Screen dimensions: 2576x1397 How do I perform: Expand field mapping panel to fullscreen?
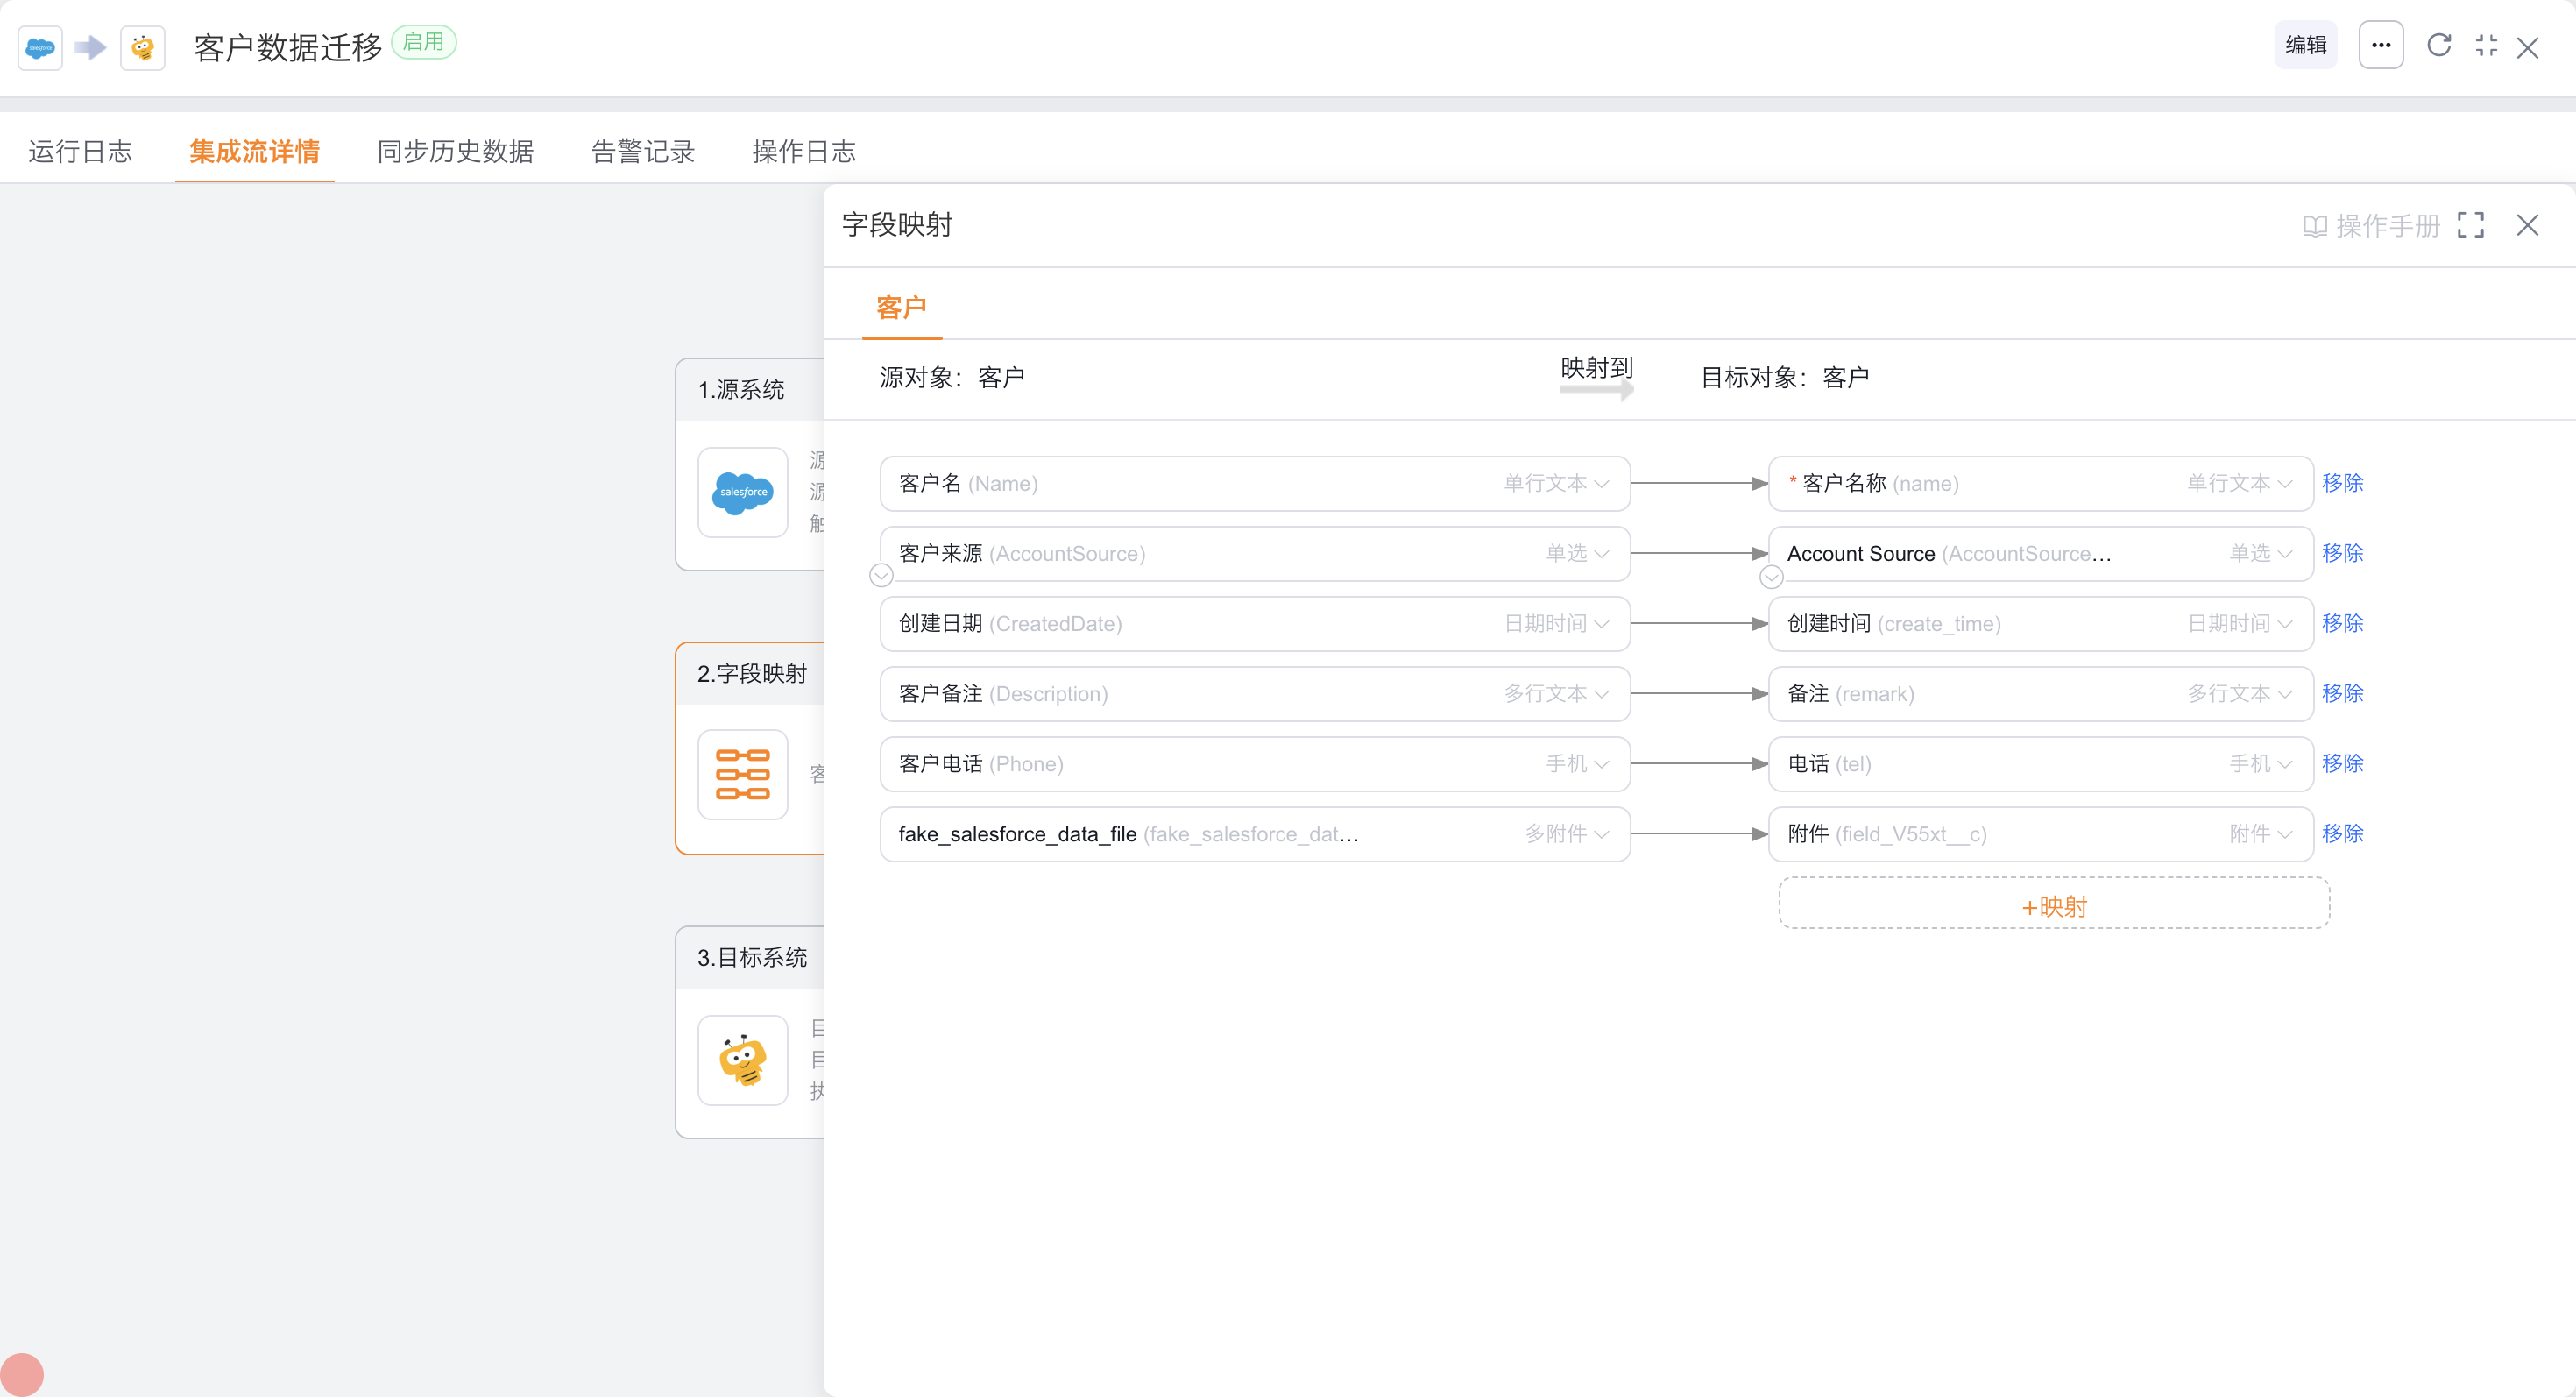coord(2470,226)
